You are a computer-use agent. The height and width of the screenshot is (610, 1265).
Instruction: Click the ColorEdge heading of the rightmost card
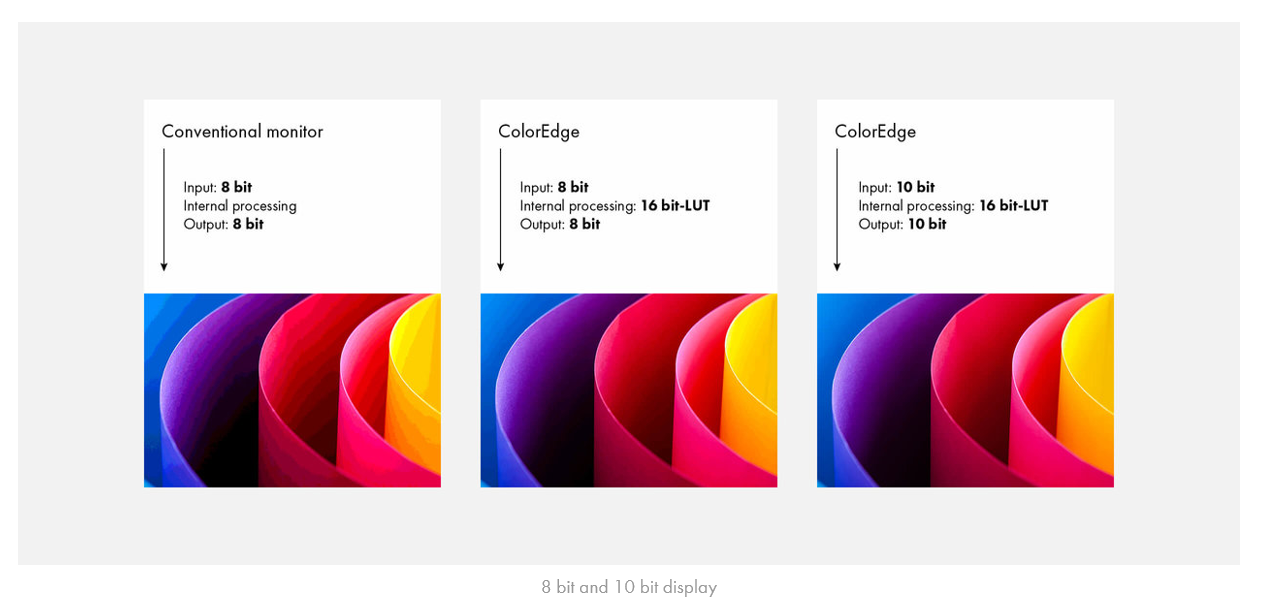coord(875,131)
